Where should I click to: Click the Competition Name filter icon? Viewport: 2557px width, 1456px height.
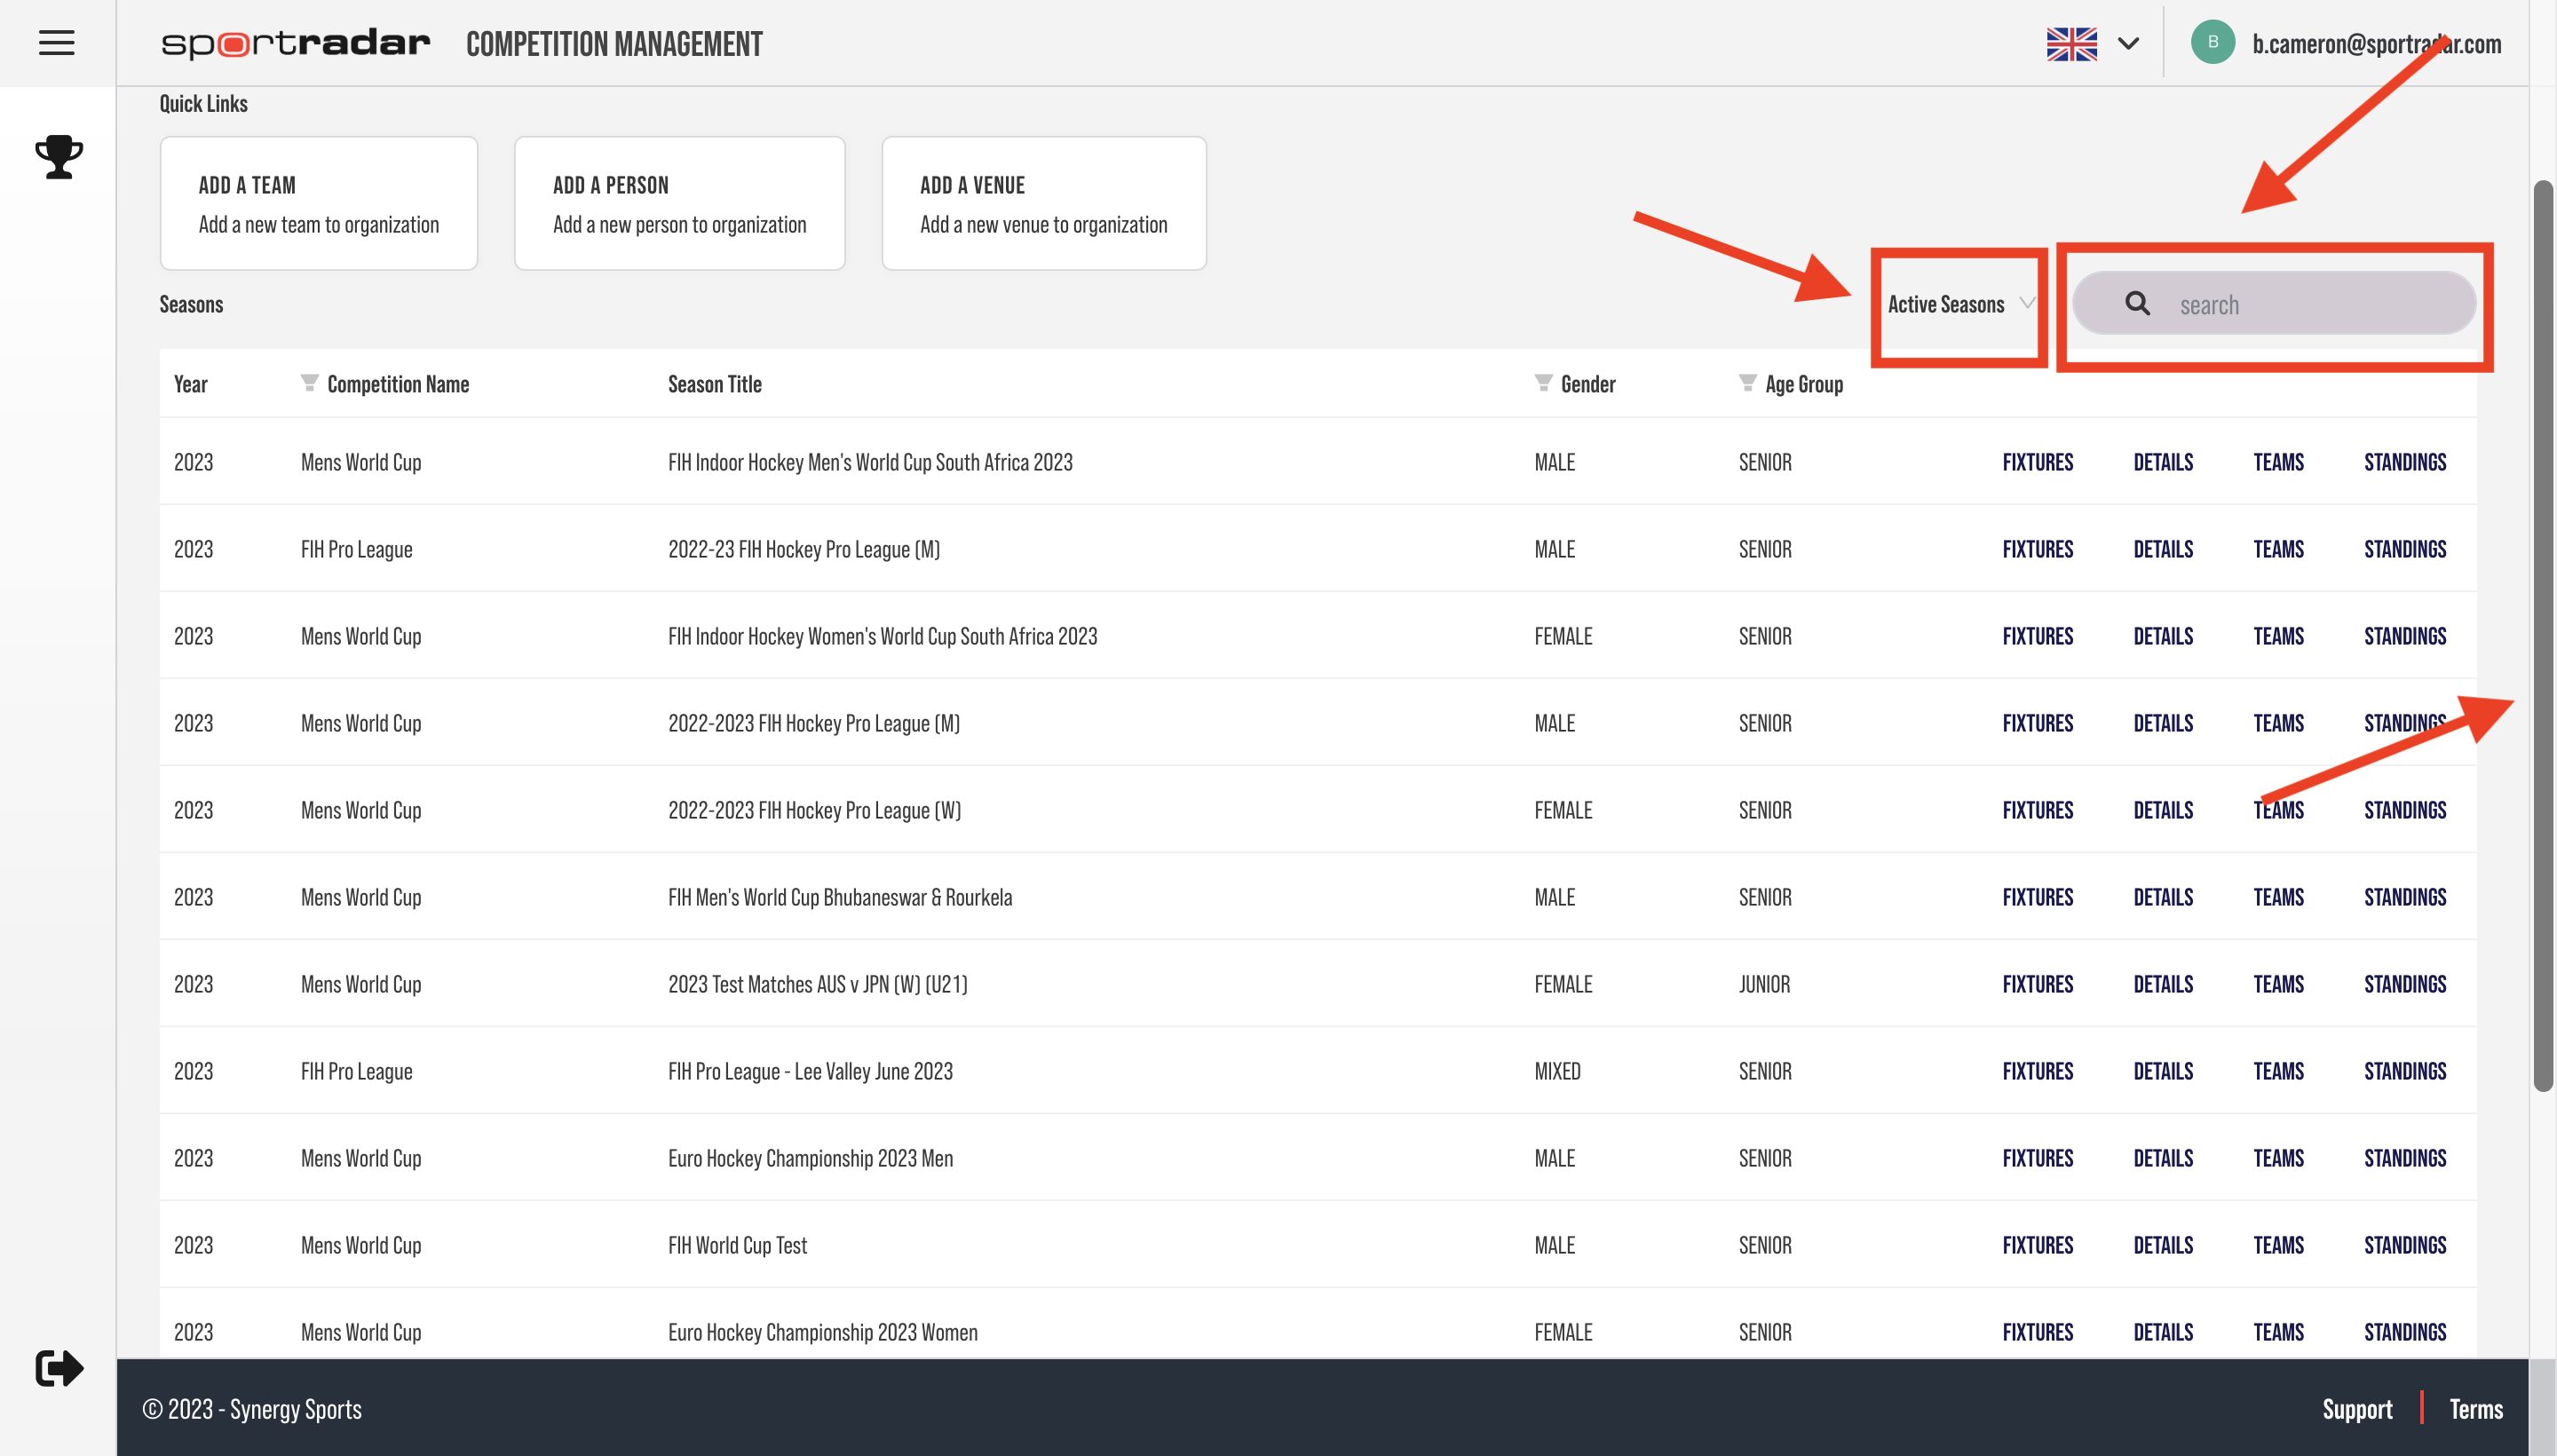[x=309, y=383]
